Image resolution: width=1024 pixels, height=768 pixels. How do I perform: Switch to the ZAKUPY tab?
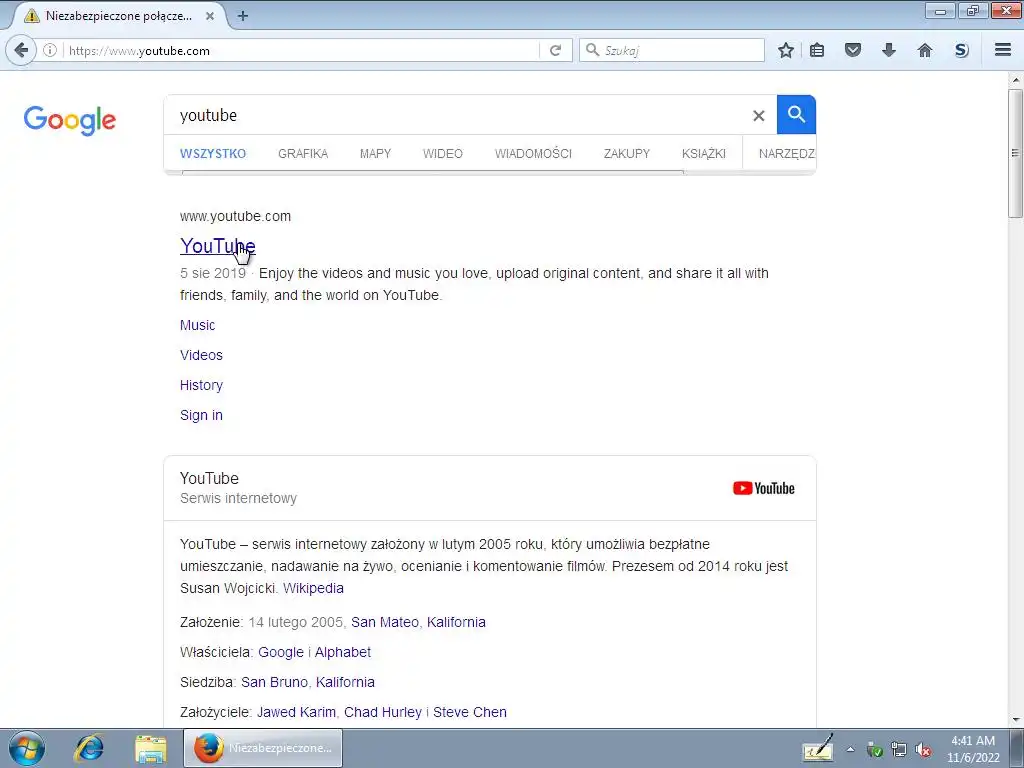(x=627, y=153)
